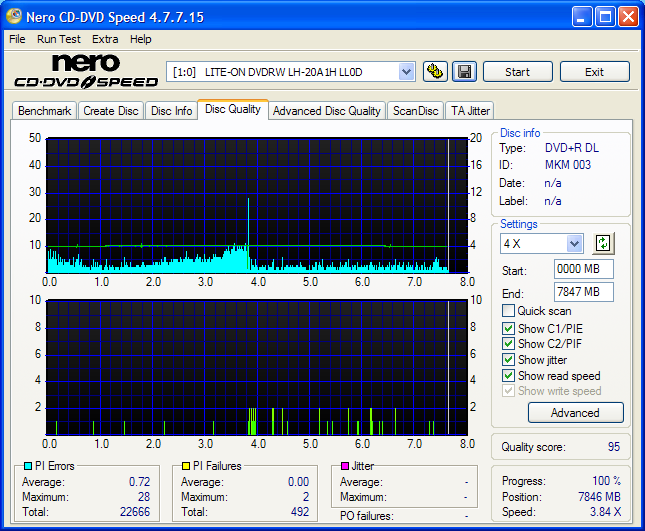
Task: Click the magenta Jitter color swatch
Action: 345,466
